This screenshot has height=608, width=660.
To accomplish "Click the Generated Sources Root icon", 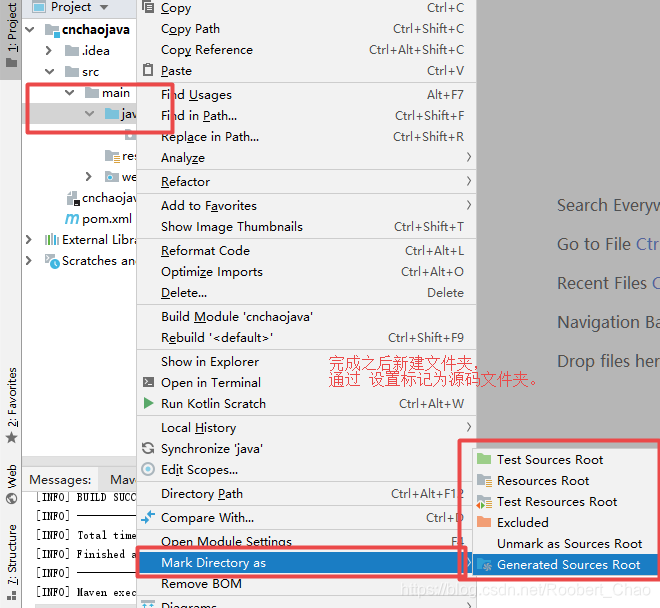I will 484,565.
